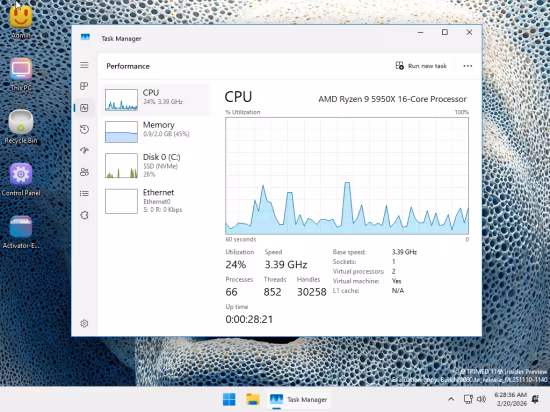550x412 pixels.
Task: Click the Performance page heading
Action: [x=128, y=66]
